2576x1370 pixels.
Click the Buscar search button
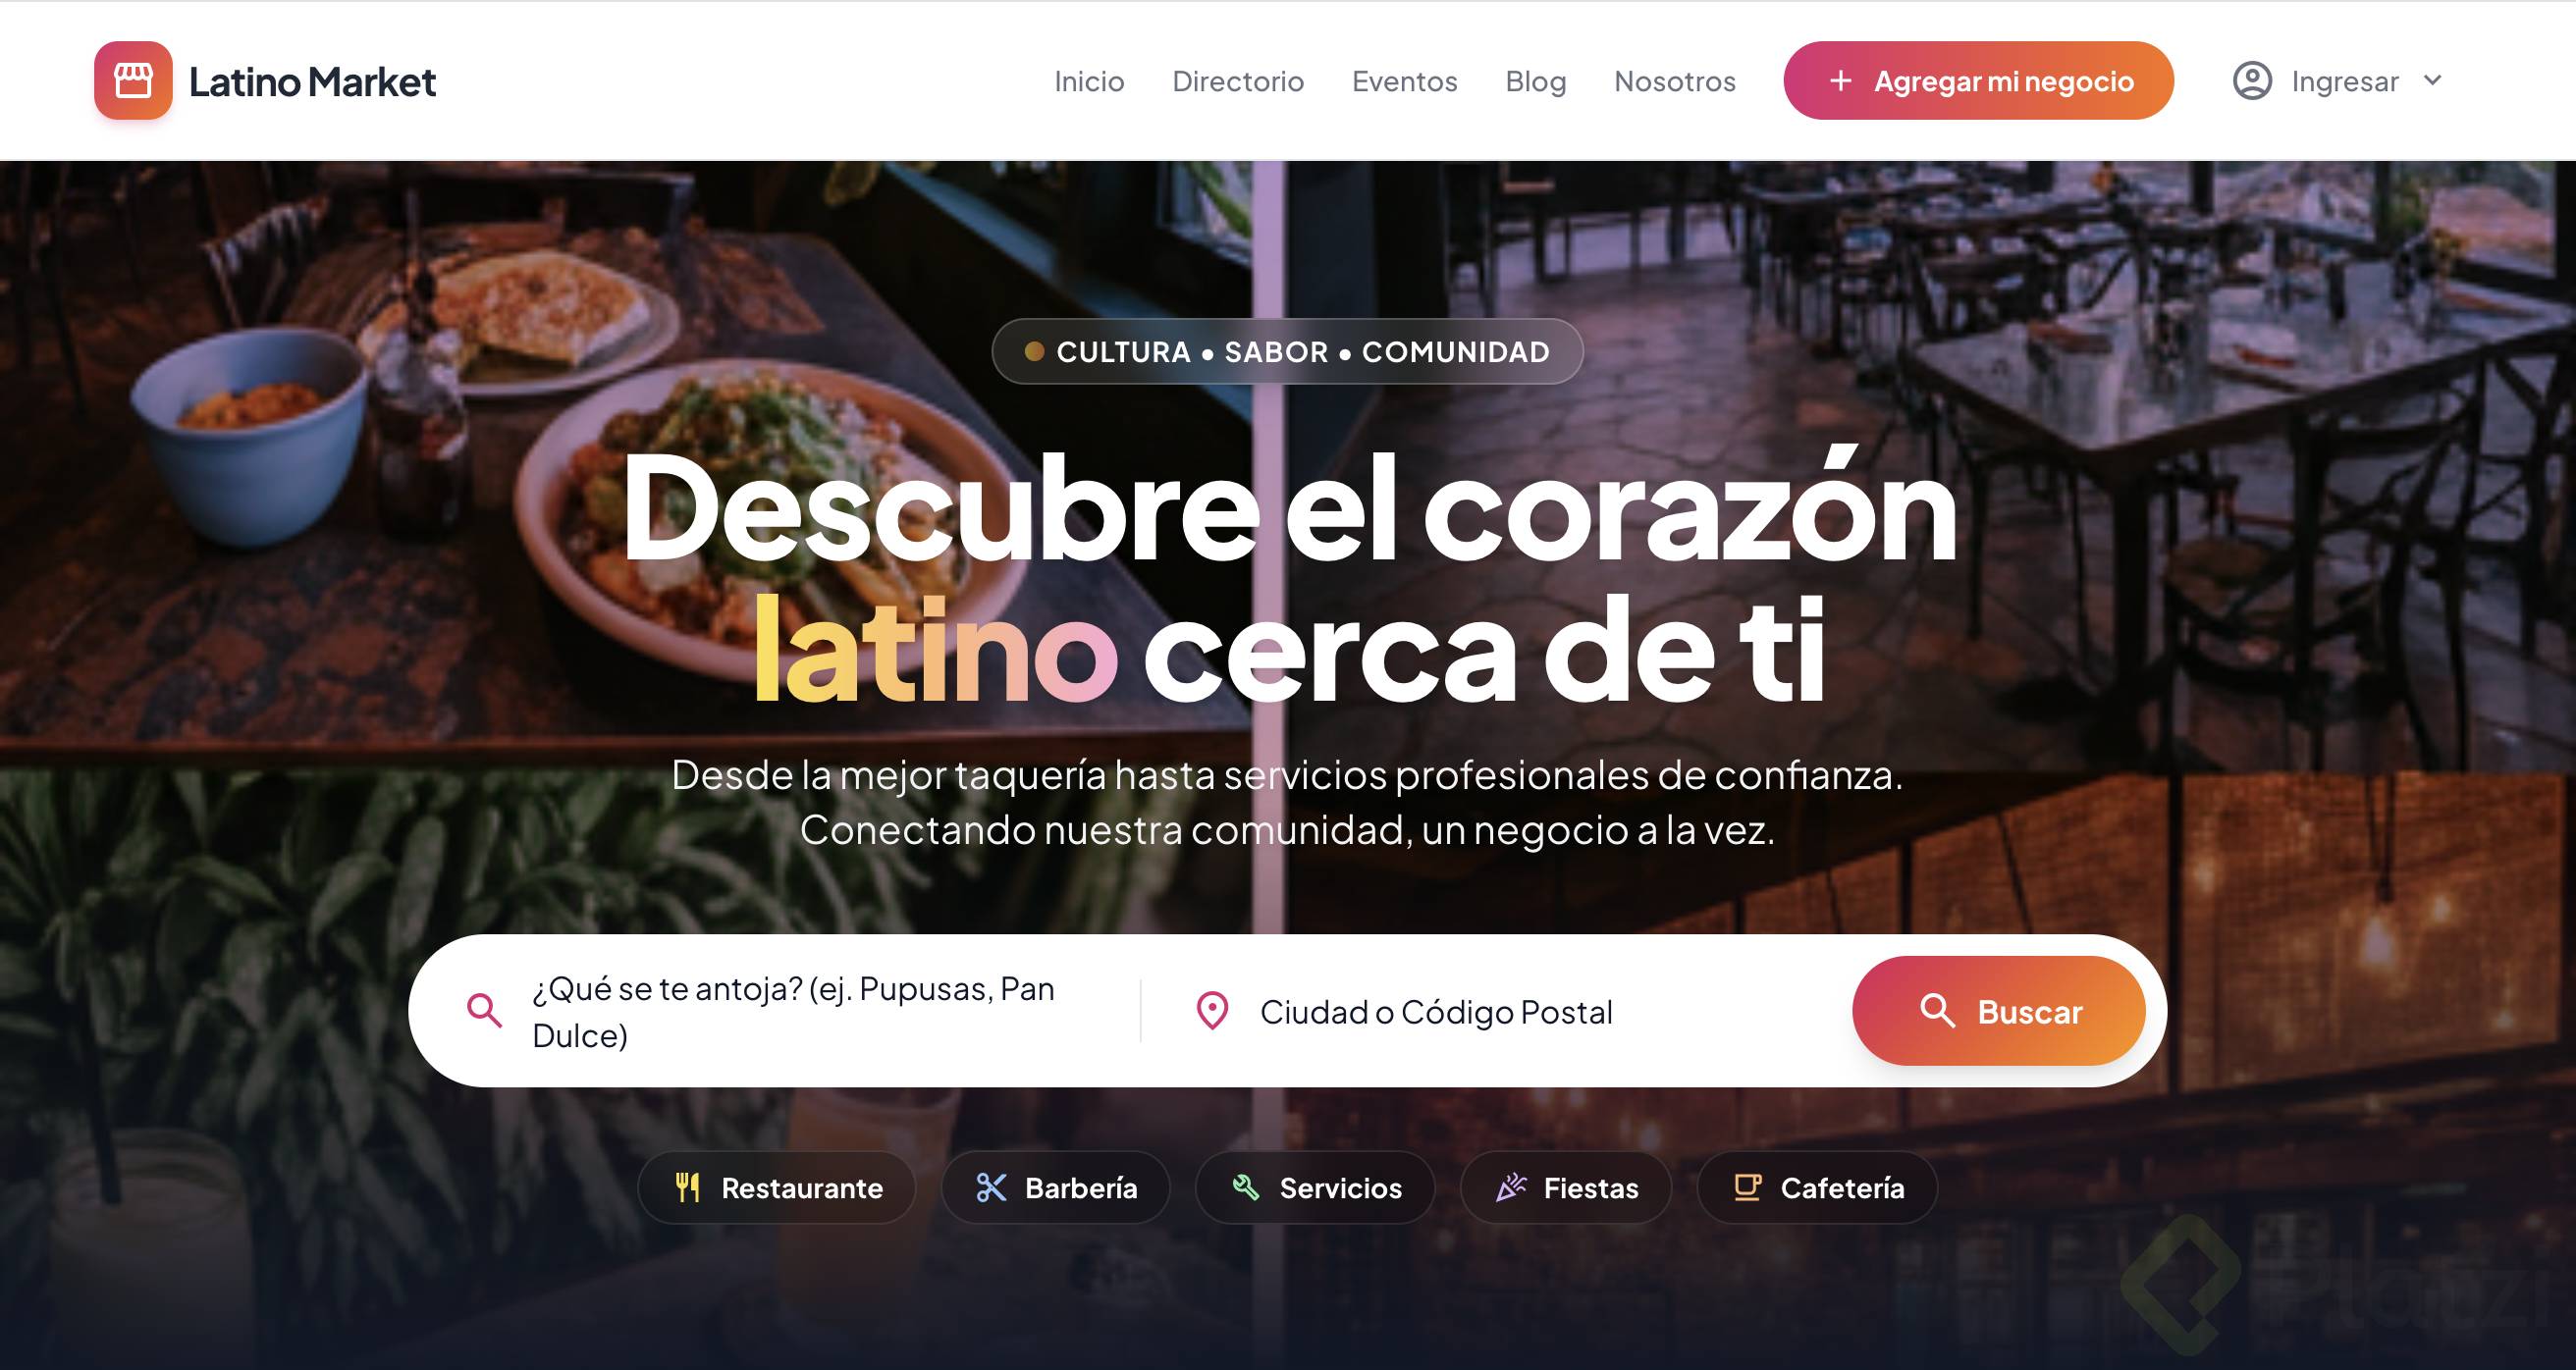1999,1011
